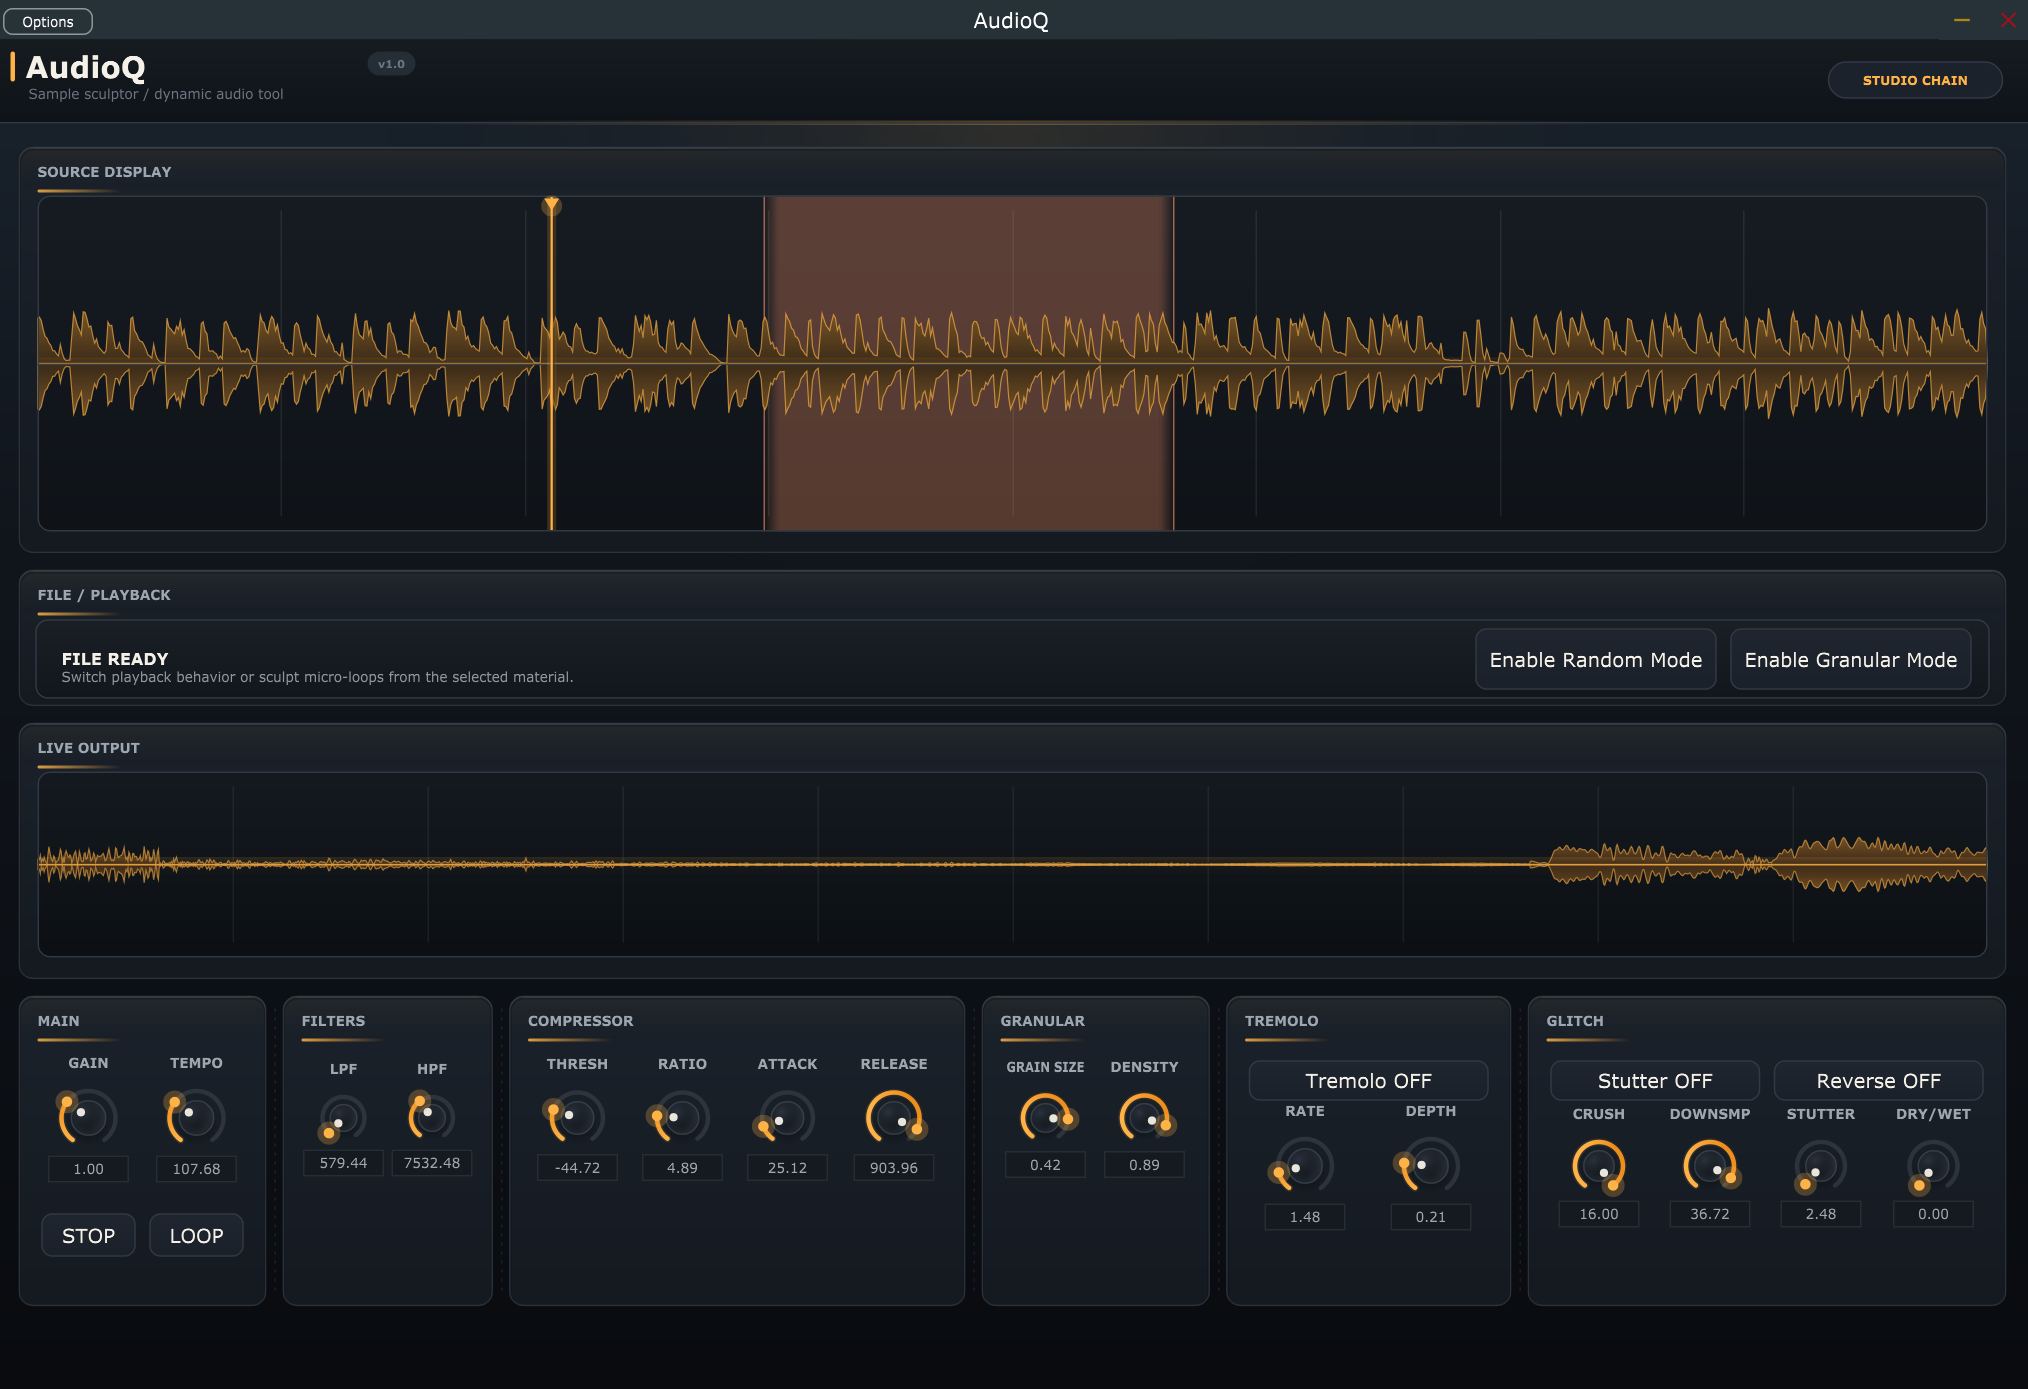The height and width of the screenshot is (1389, 2028).
Task: Open the Options menu
Action: [48, 21]
